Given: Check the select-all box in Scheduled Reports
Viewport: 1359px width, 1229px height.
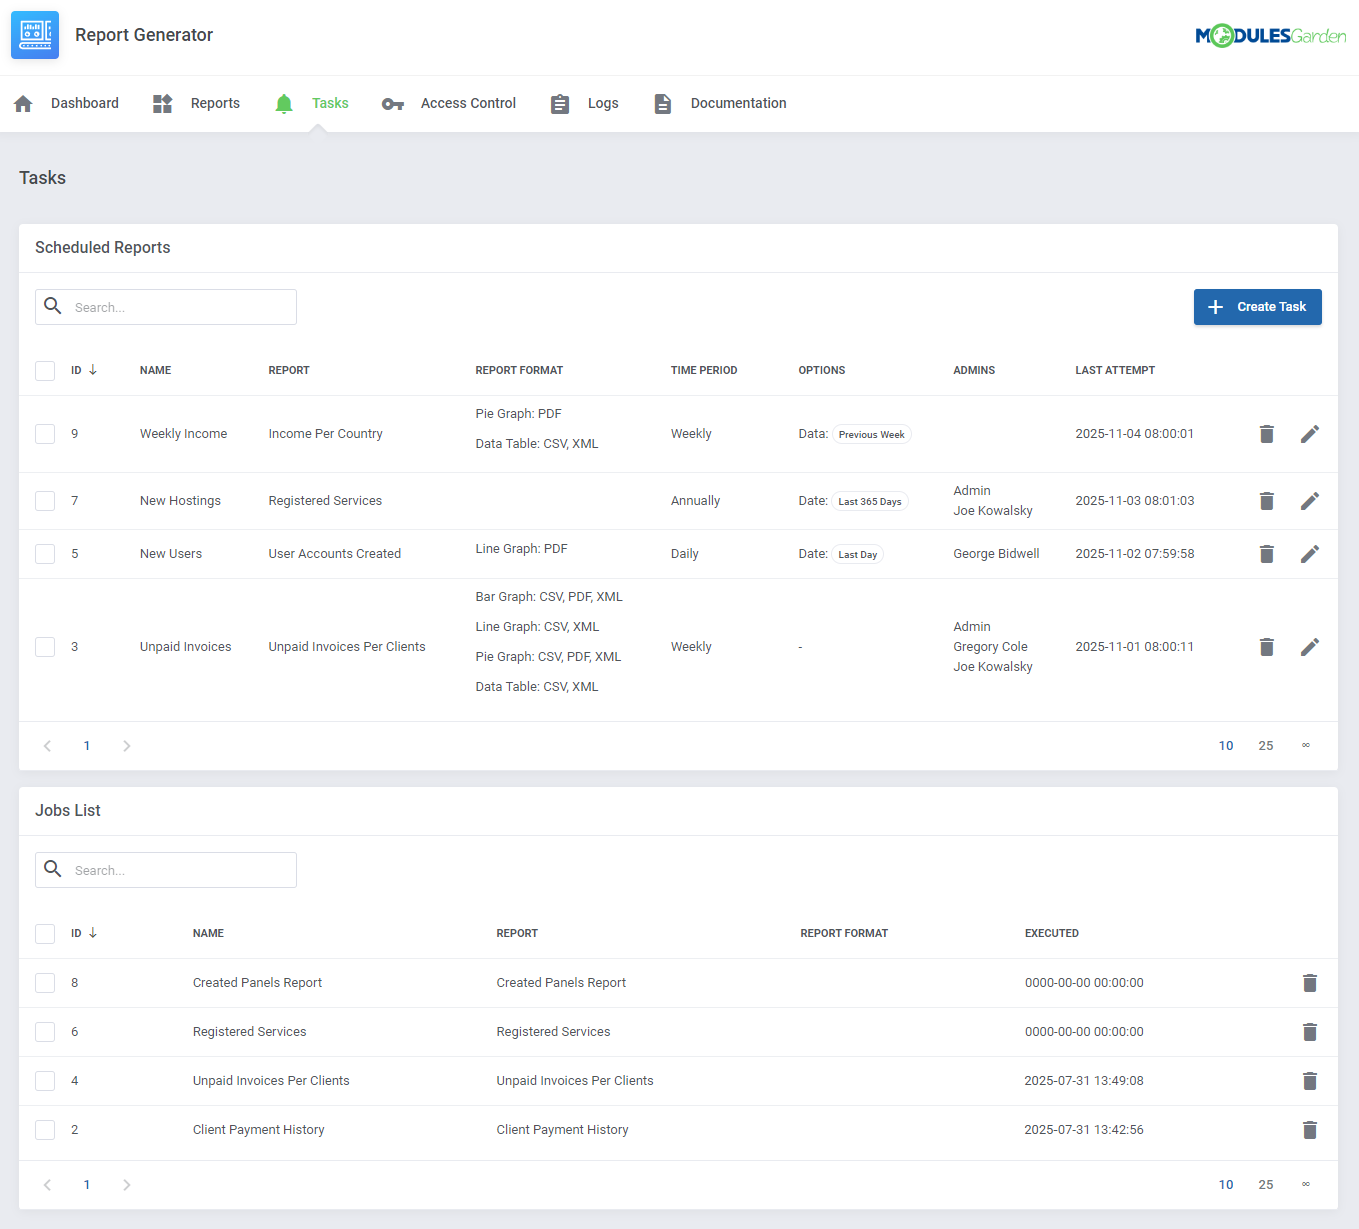Looking at the screenshot, I should [44, 370].
